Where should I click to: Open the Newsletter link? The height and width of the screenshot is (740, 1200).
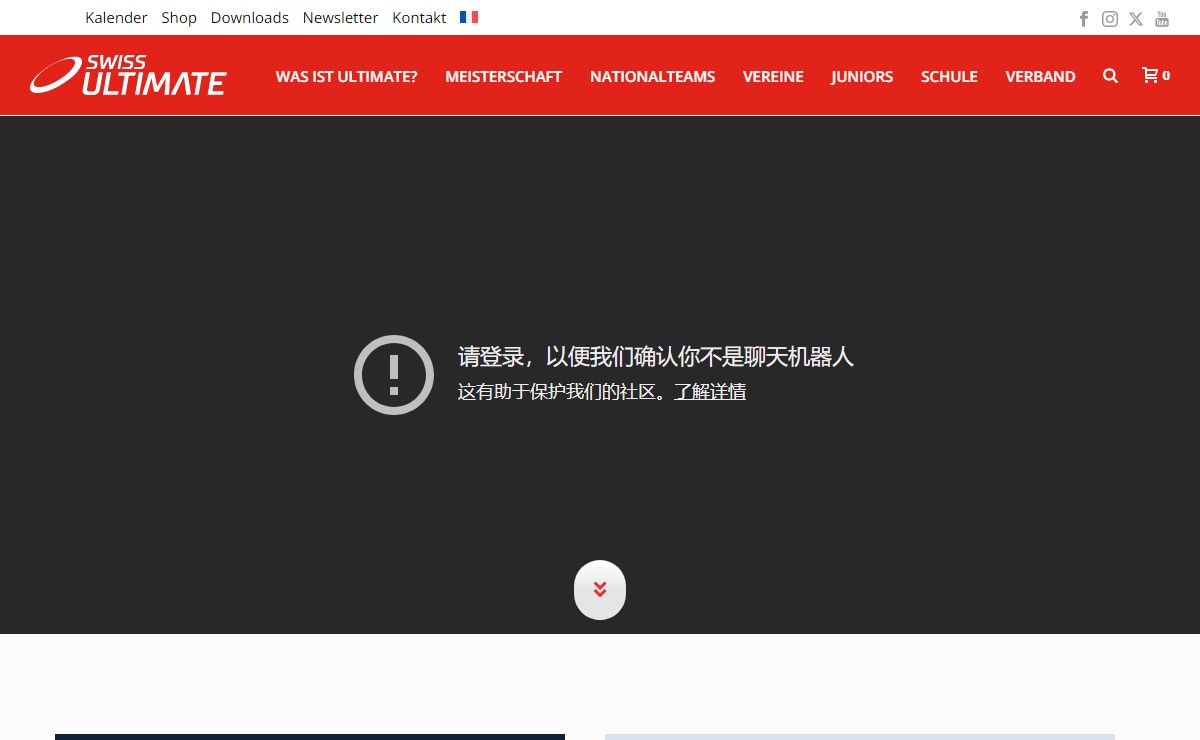341,17
